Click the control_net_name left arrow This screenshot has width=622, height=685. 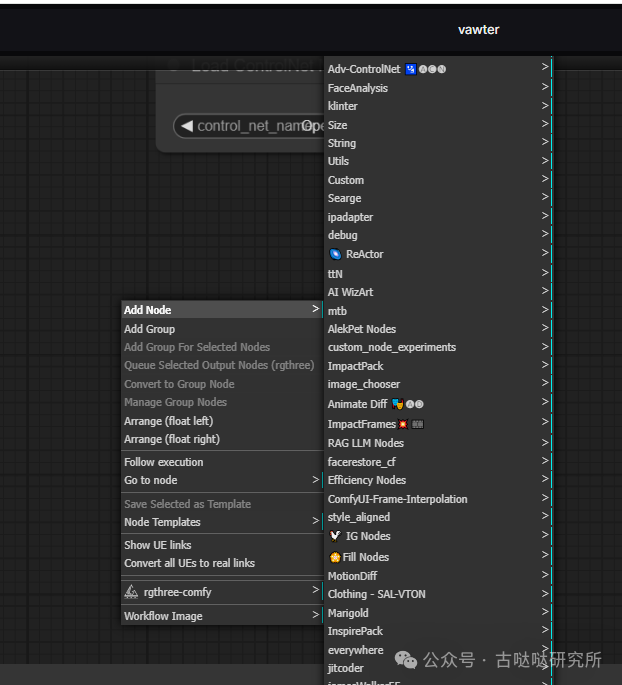tap(187, 126)
